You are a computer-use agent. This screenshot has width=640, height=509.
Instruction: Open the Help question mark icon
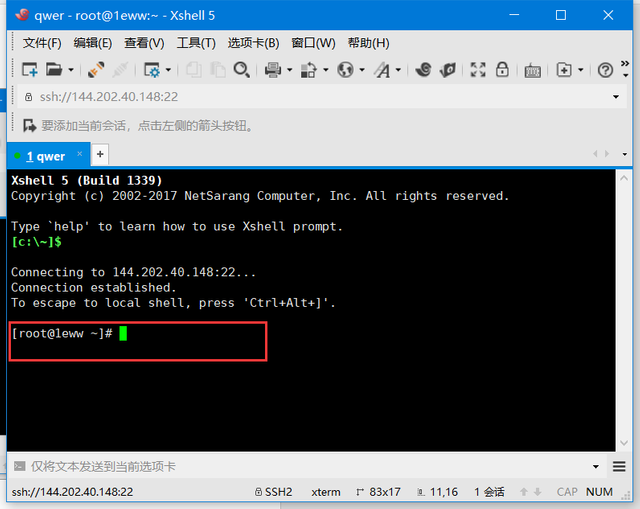coord(605,70)
